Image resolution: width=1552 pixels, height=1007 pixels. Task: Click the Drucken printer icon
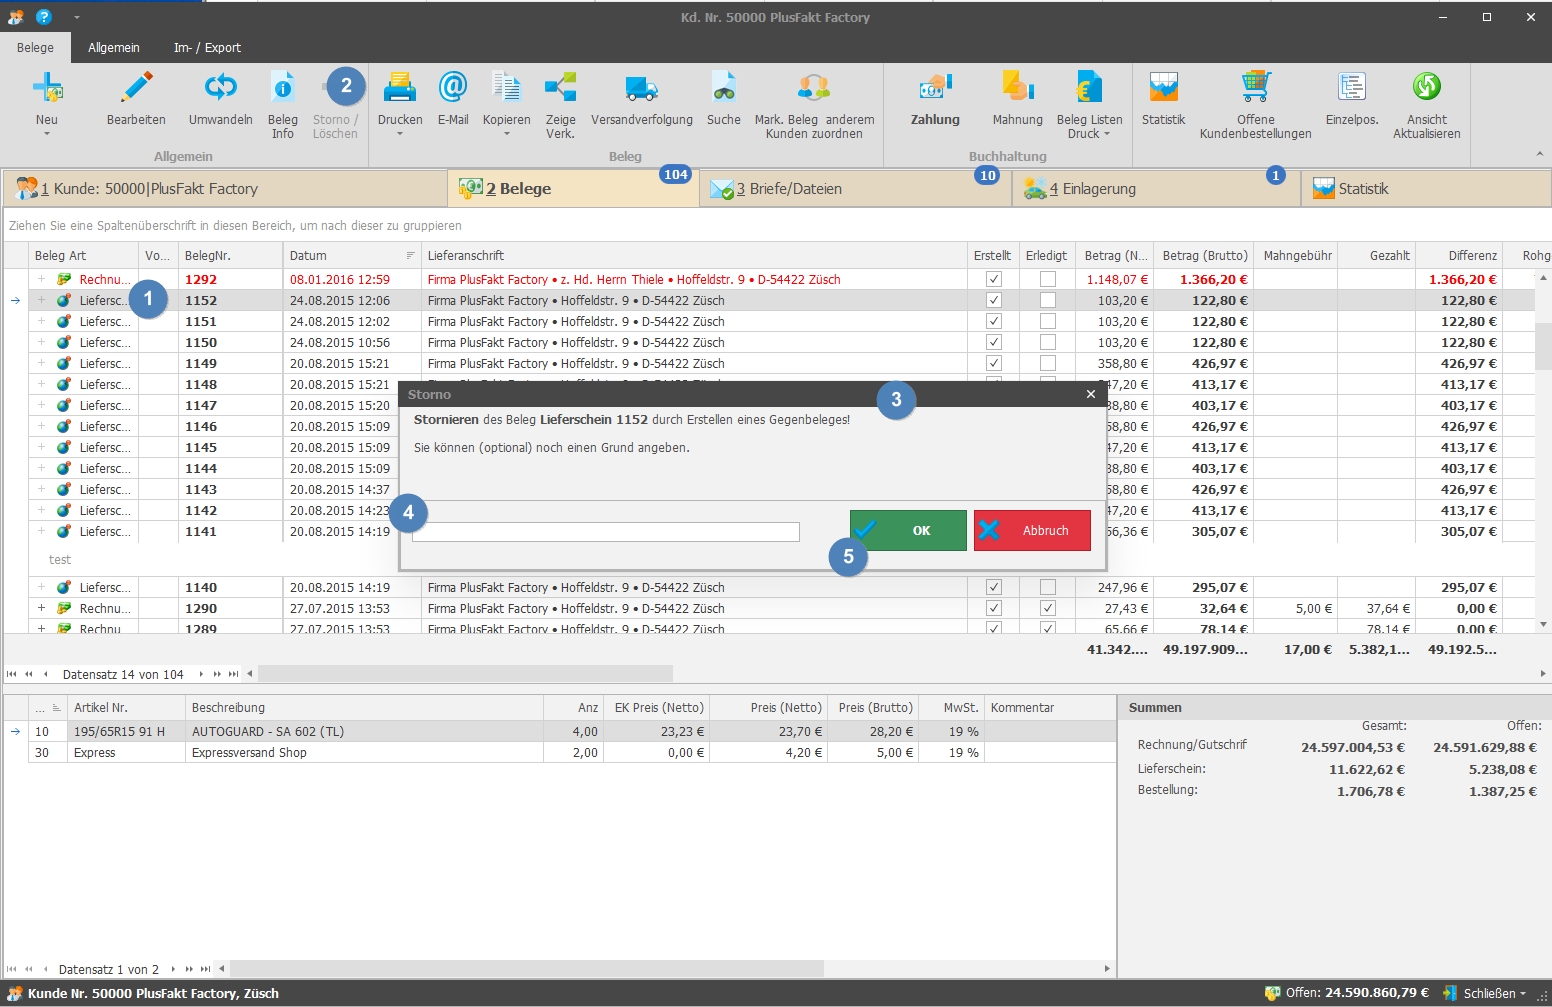[x=400, y=88]
